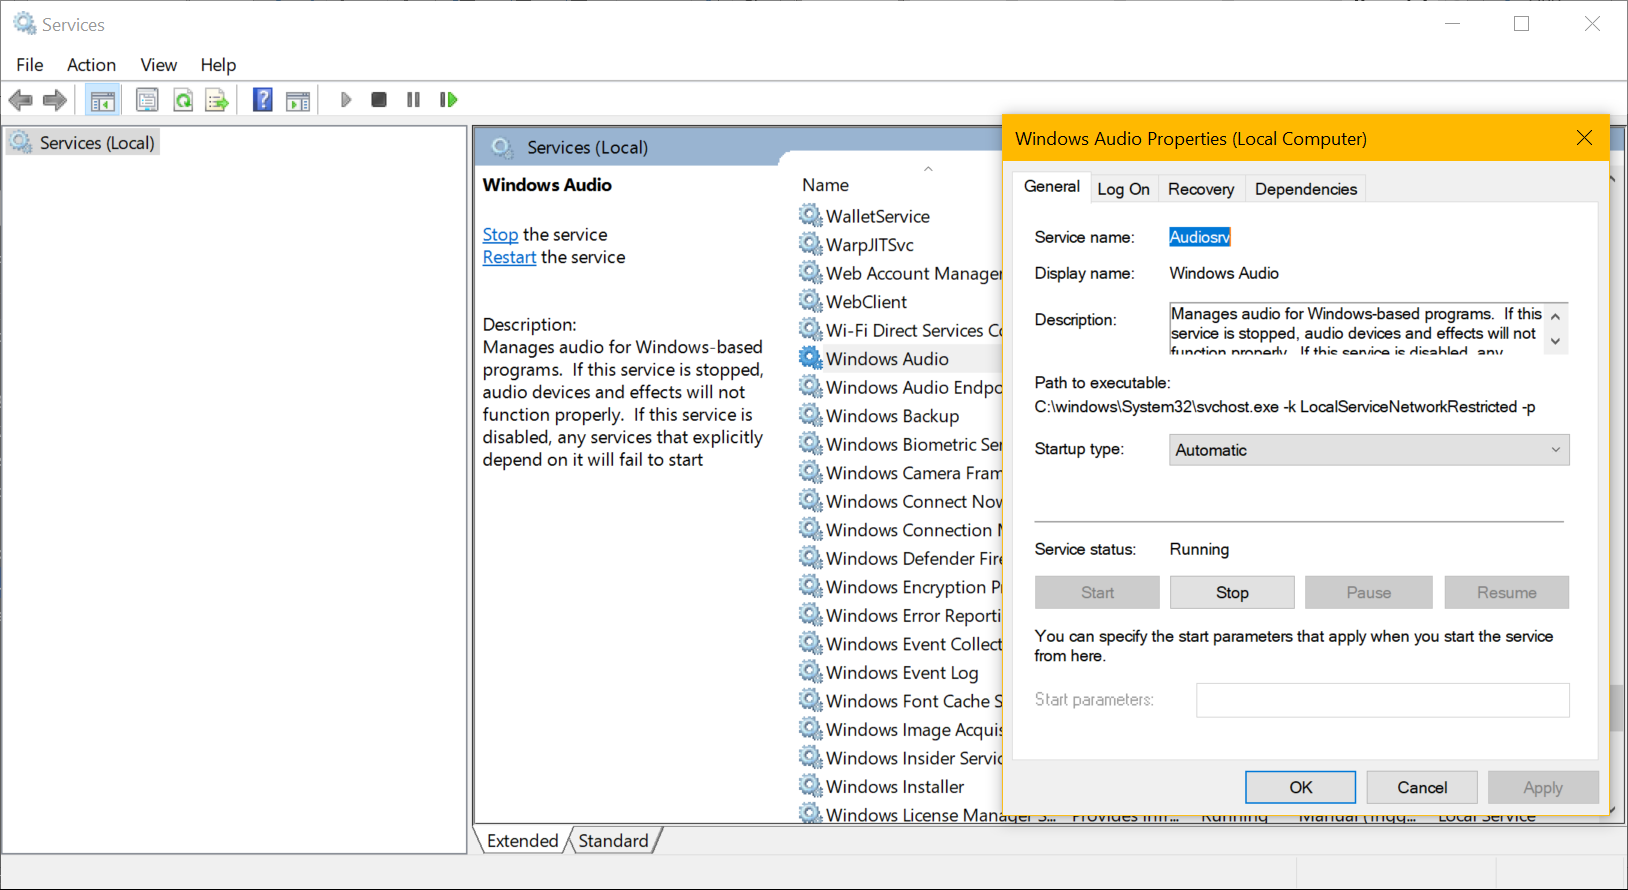Click the Restart Service toolbar icon

tap(448, 100)
